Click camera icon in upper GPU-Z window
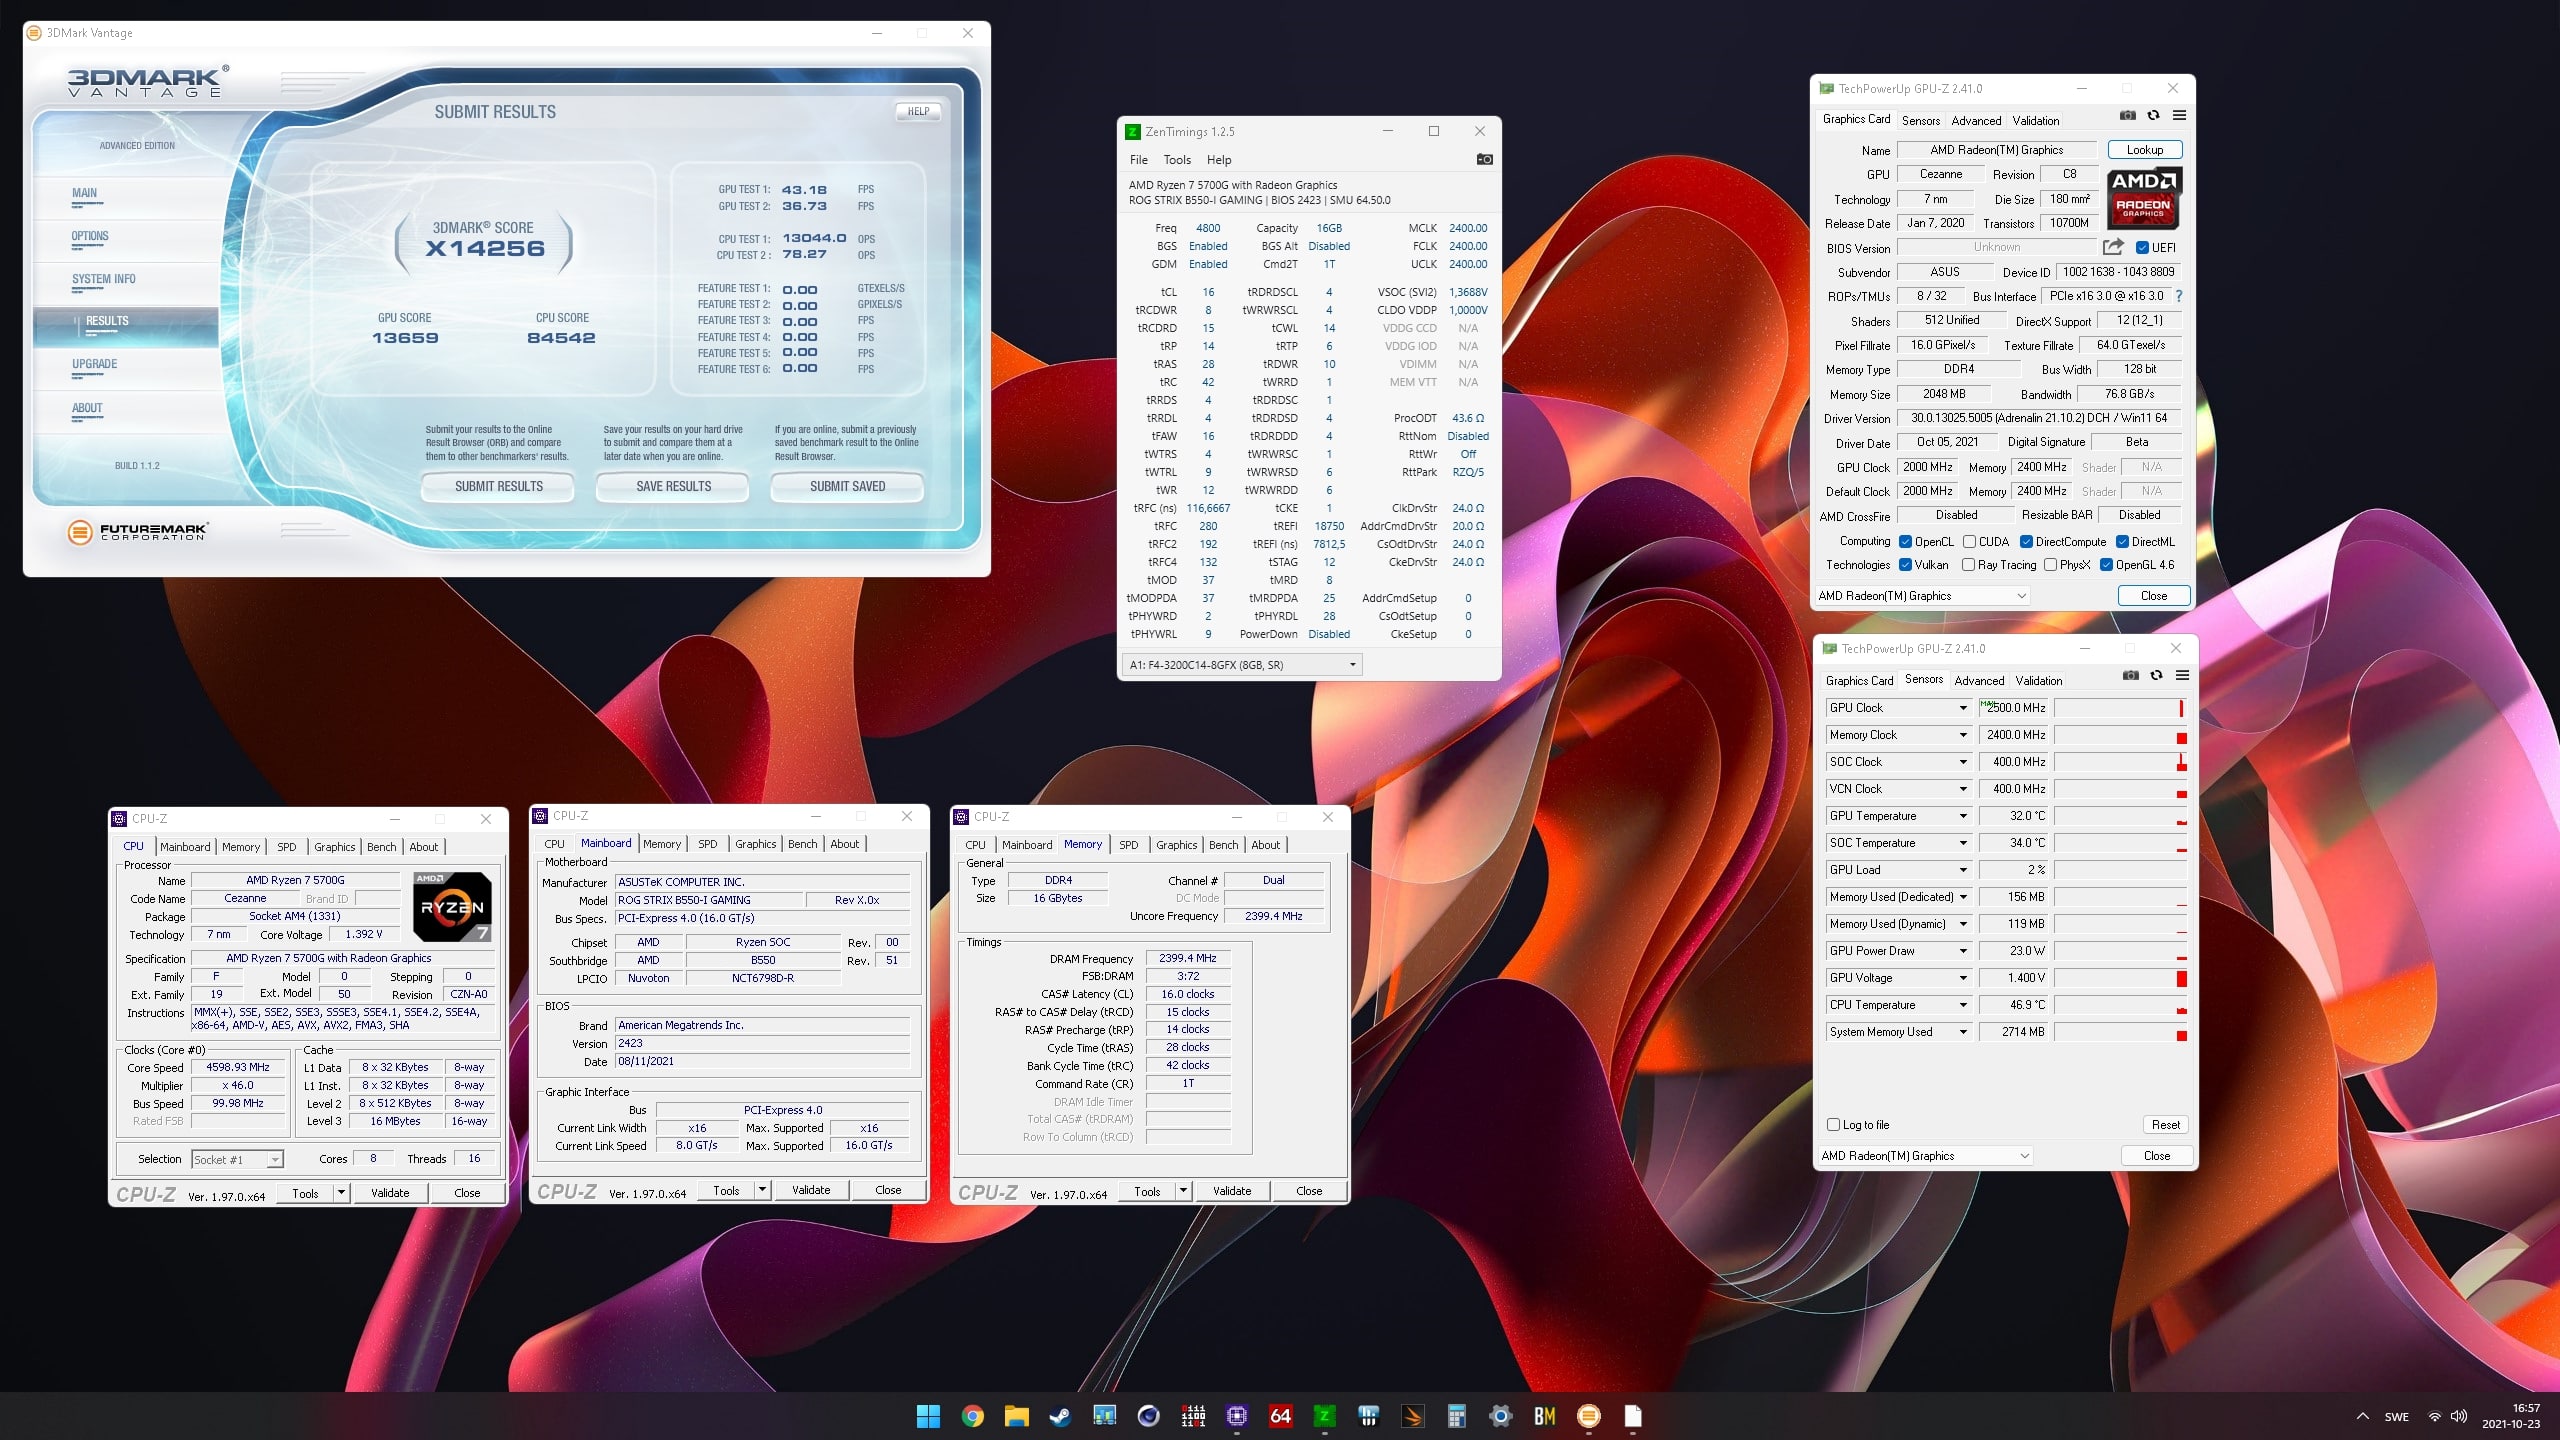This screenshot has height=1440, width=2560. coord(2127,116)
